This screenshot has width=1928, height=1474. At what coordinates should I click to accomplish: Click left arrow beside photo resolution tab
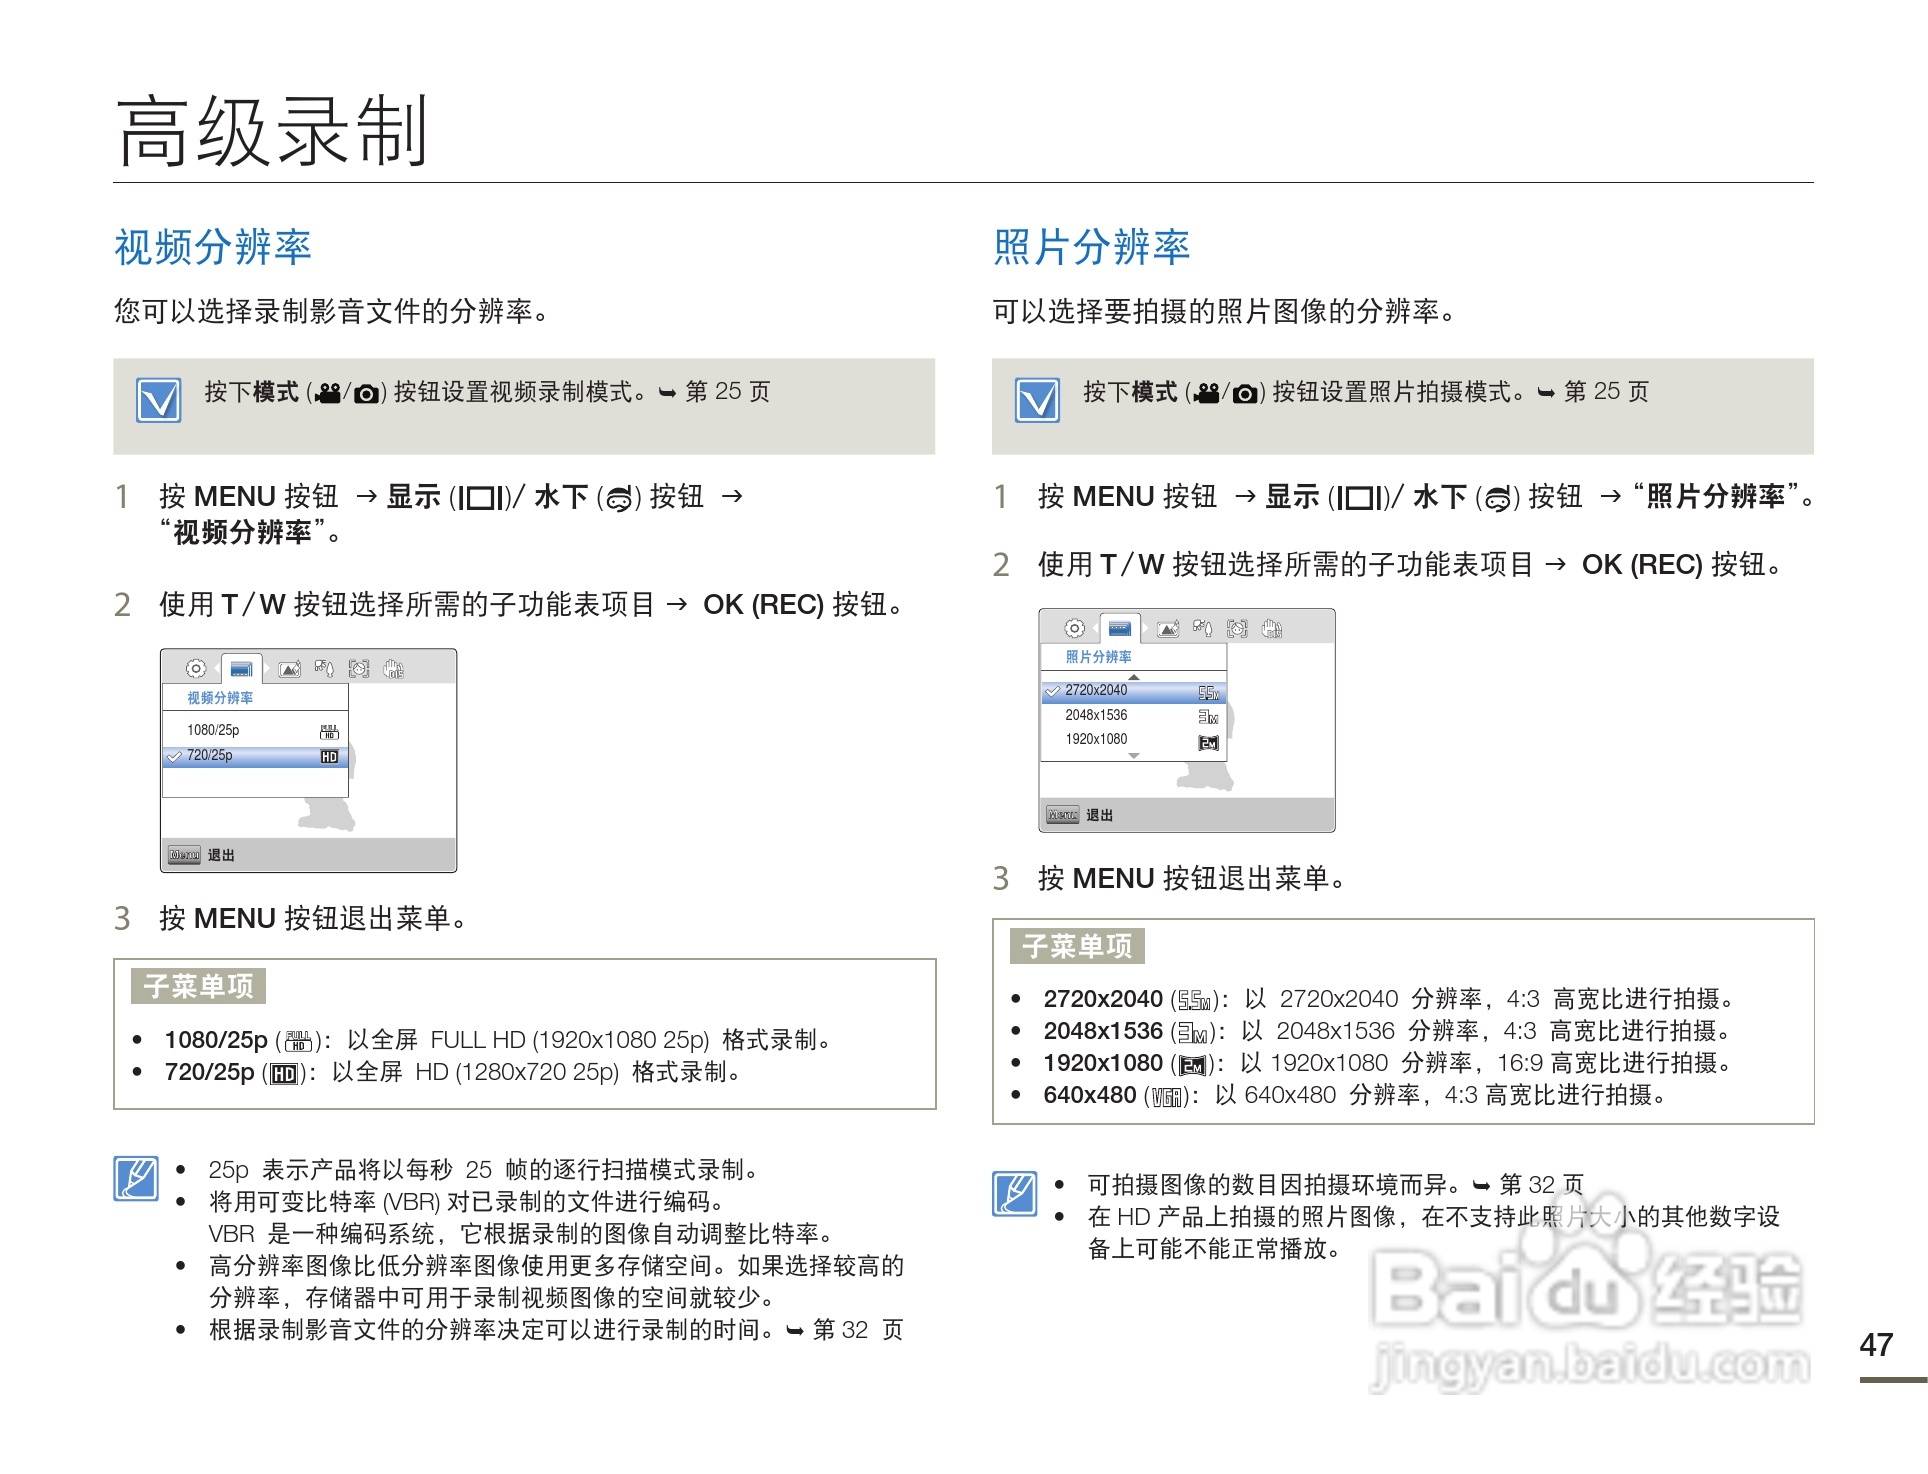tap(1095, 629)
